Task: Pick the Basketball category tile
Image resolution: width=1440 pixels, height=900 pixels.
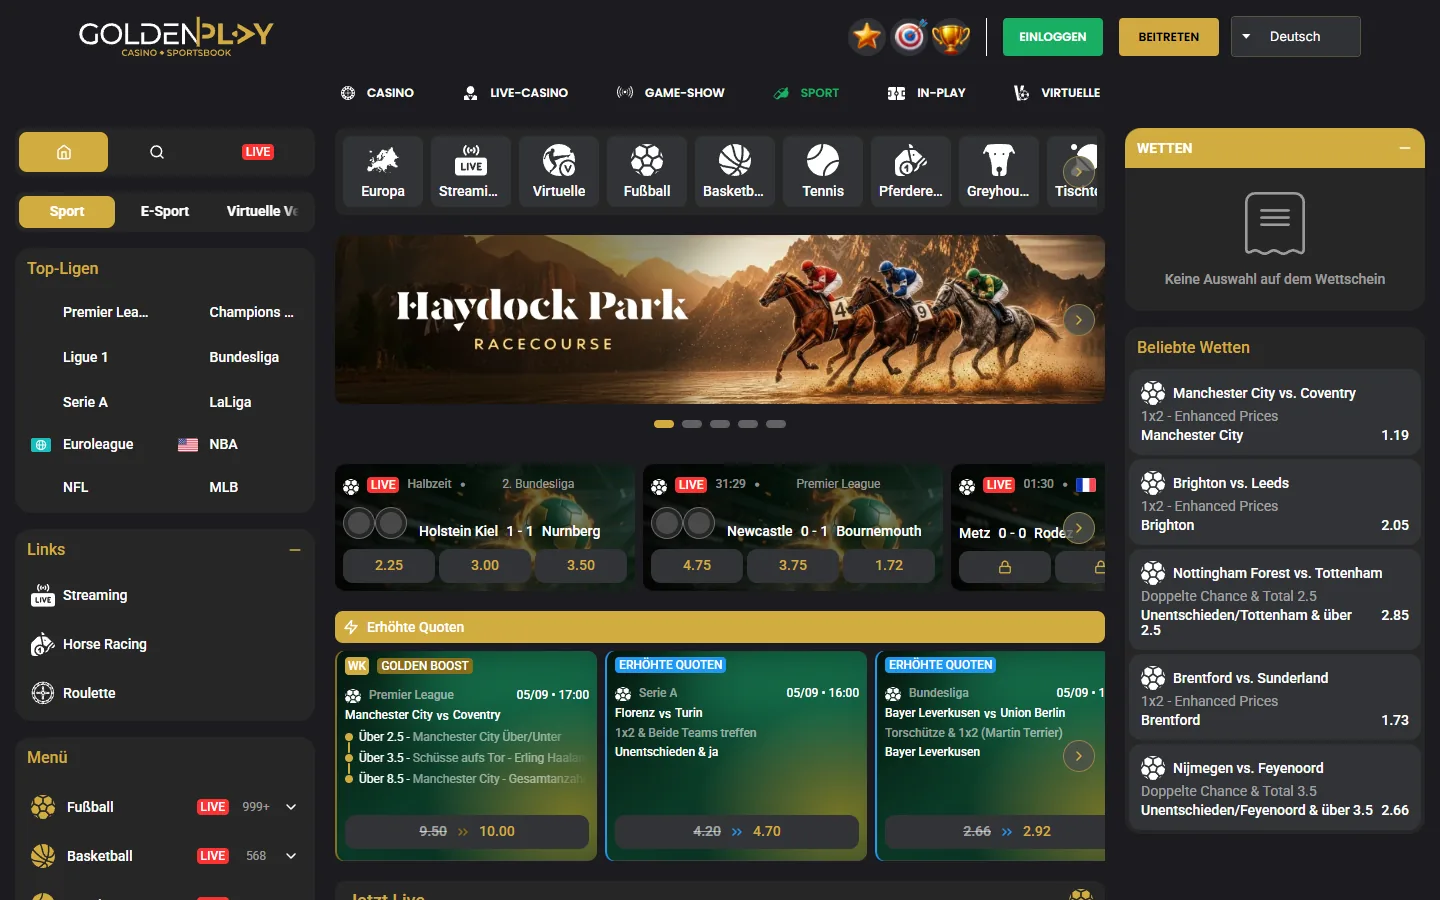Action: pyautogui.click(x=735, y=172)
